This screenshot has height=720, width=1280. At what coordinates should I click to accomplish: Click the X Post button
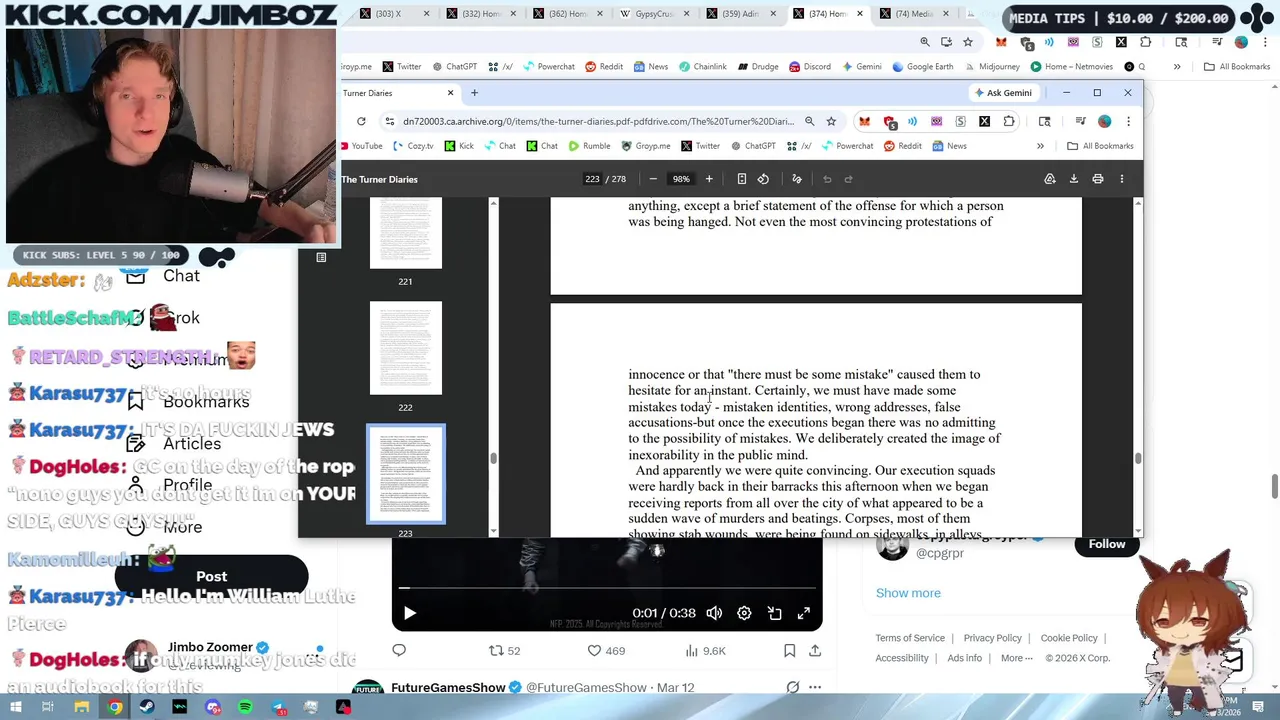point(211,577)
